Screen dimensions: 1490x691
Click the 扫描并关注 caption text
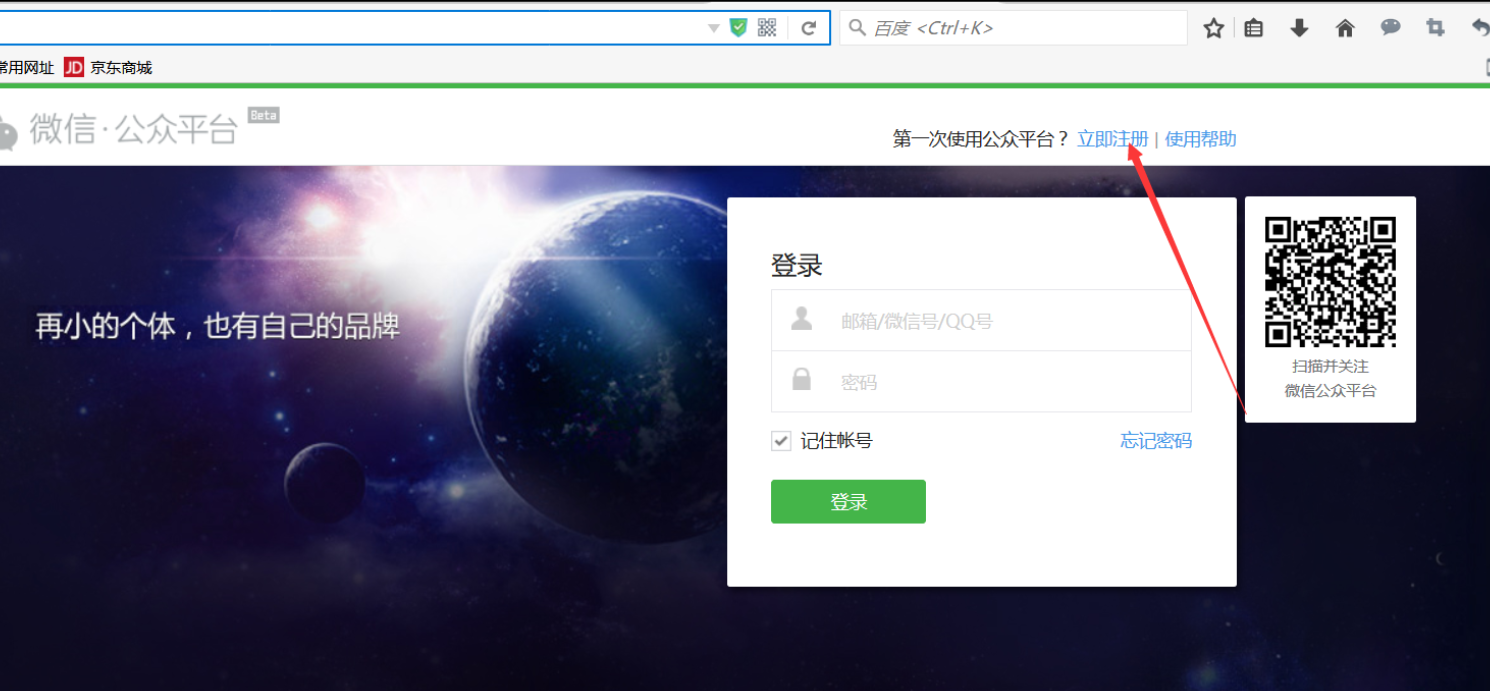tap(1330, 366)
